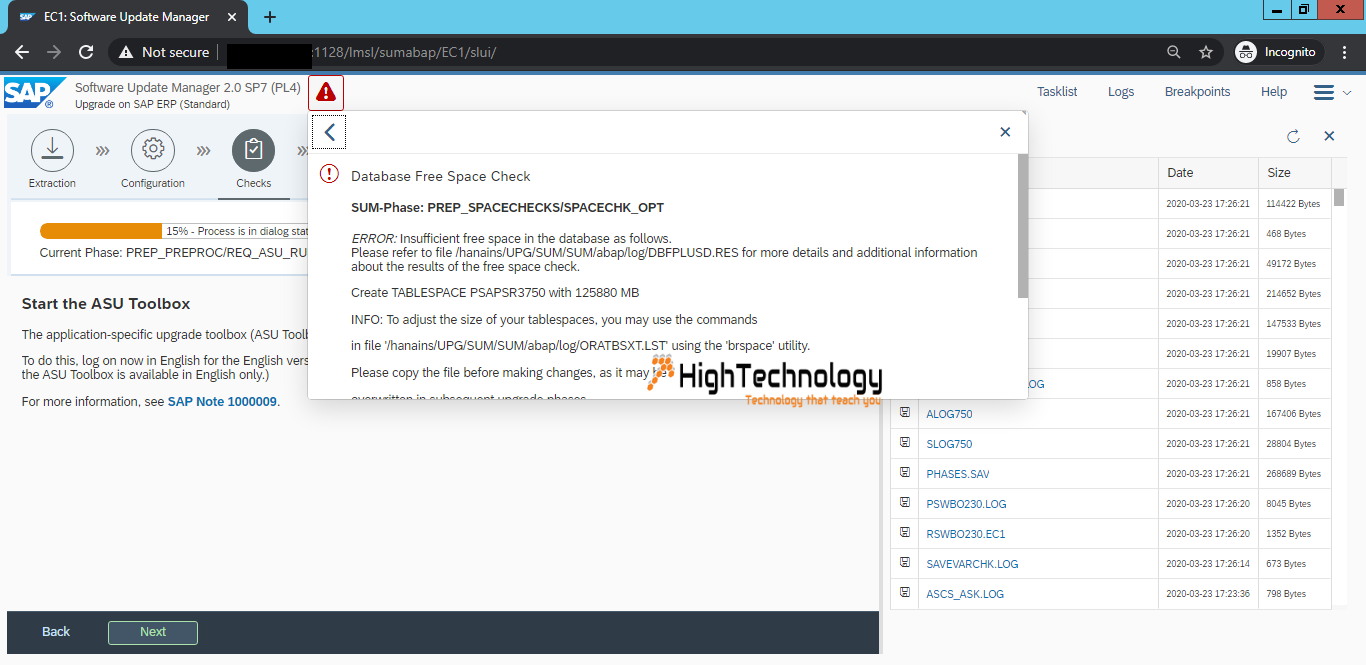Open the hamburger menu in the header
This screenshot has height=665, width=1366.
(1324, 92)
